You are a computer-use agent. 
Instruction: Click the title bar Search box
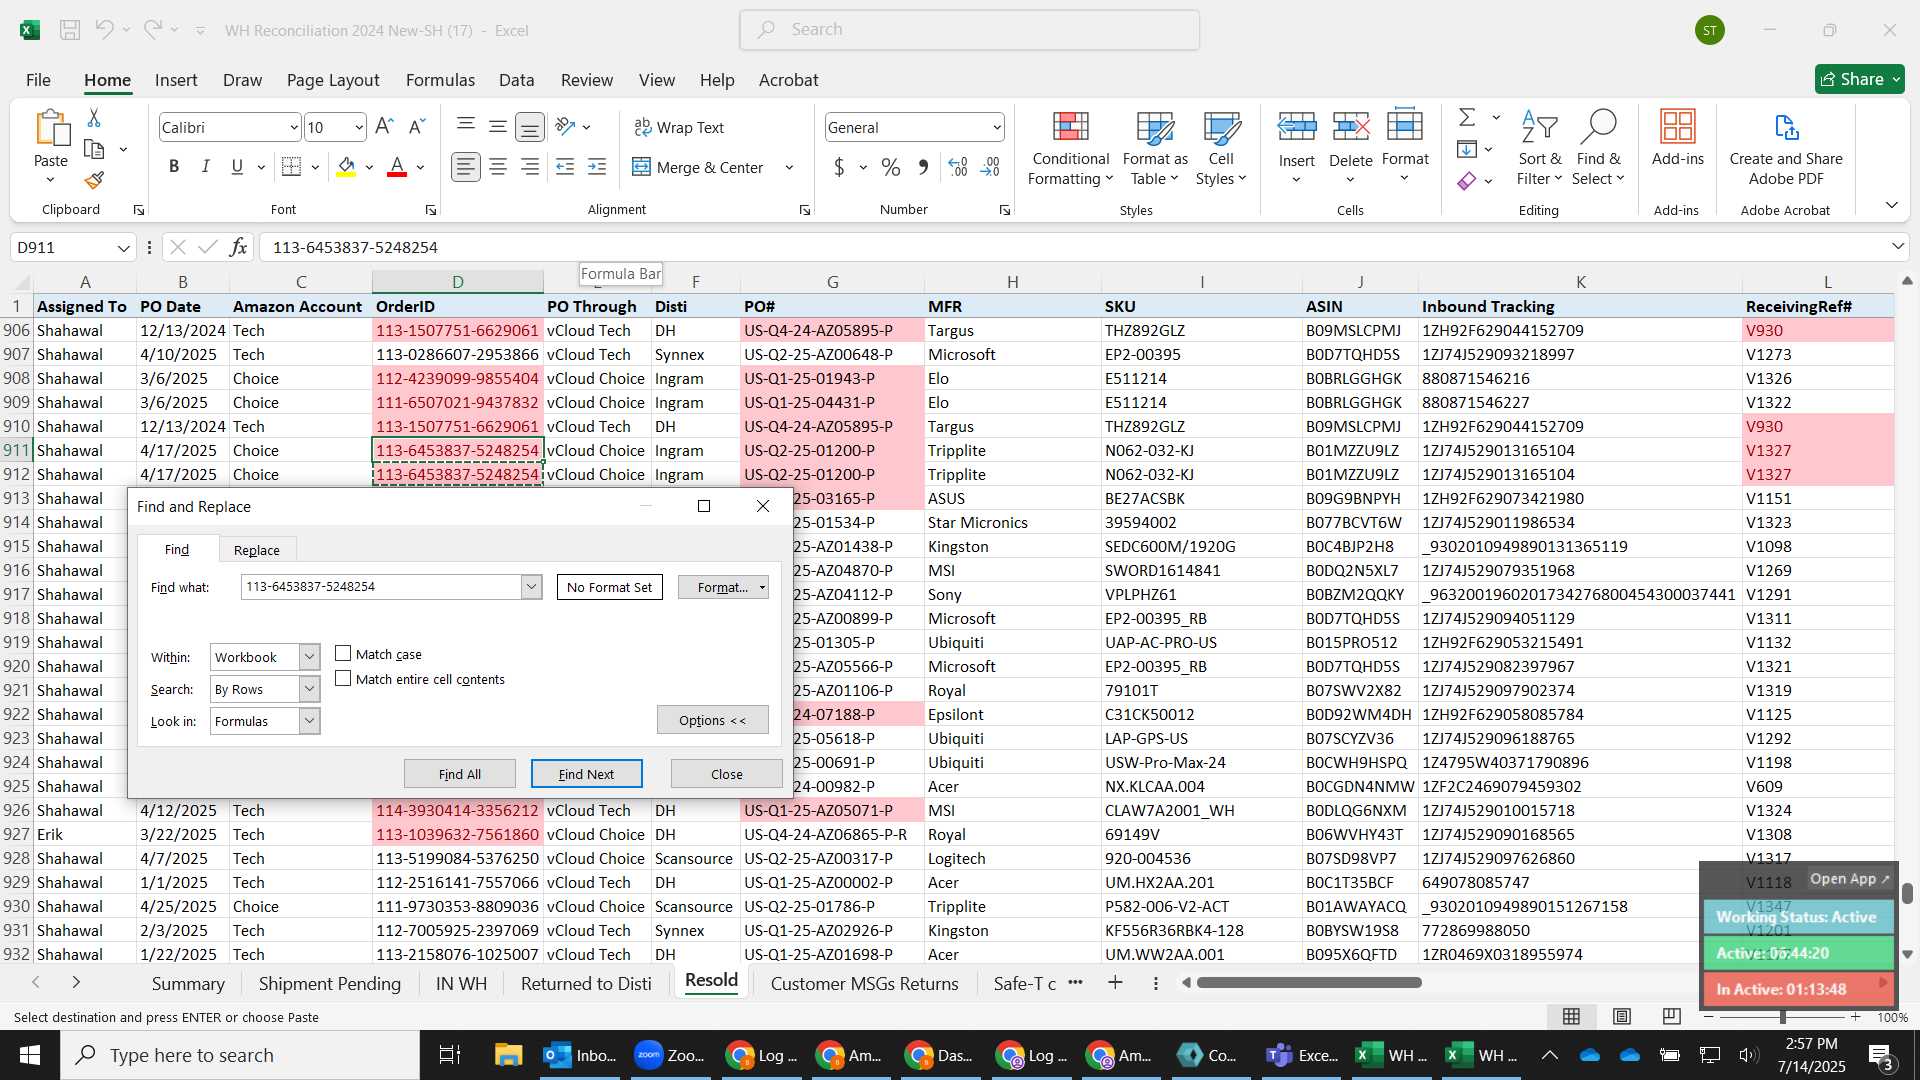969,30
